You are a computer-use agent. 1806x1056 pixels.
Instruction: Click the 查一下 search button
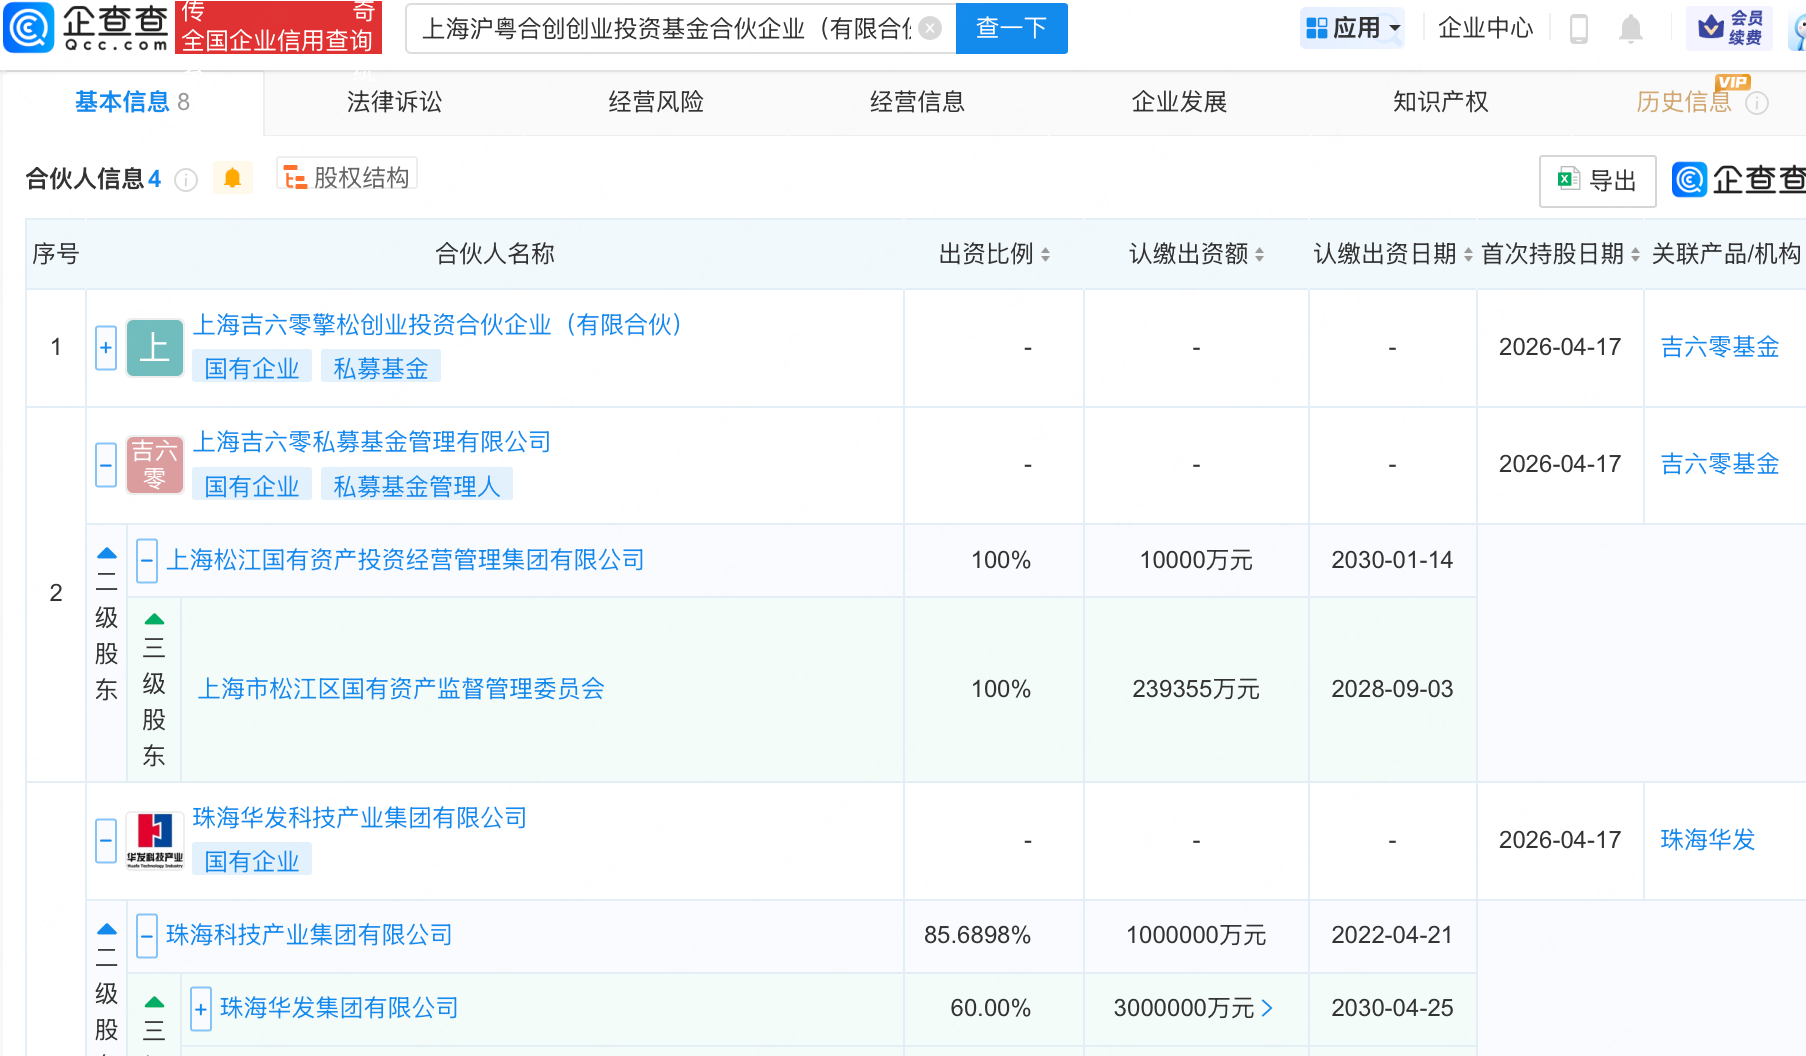(1011, 28)
